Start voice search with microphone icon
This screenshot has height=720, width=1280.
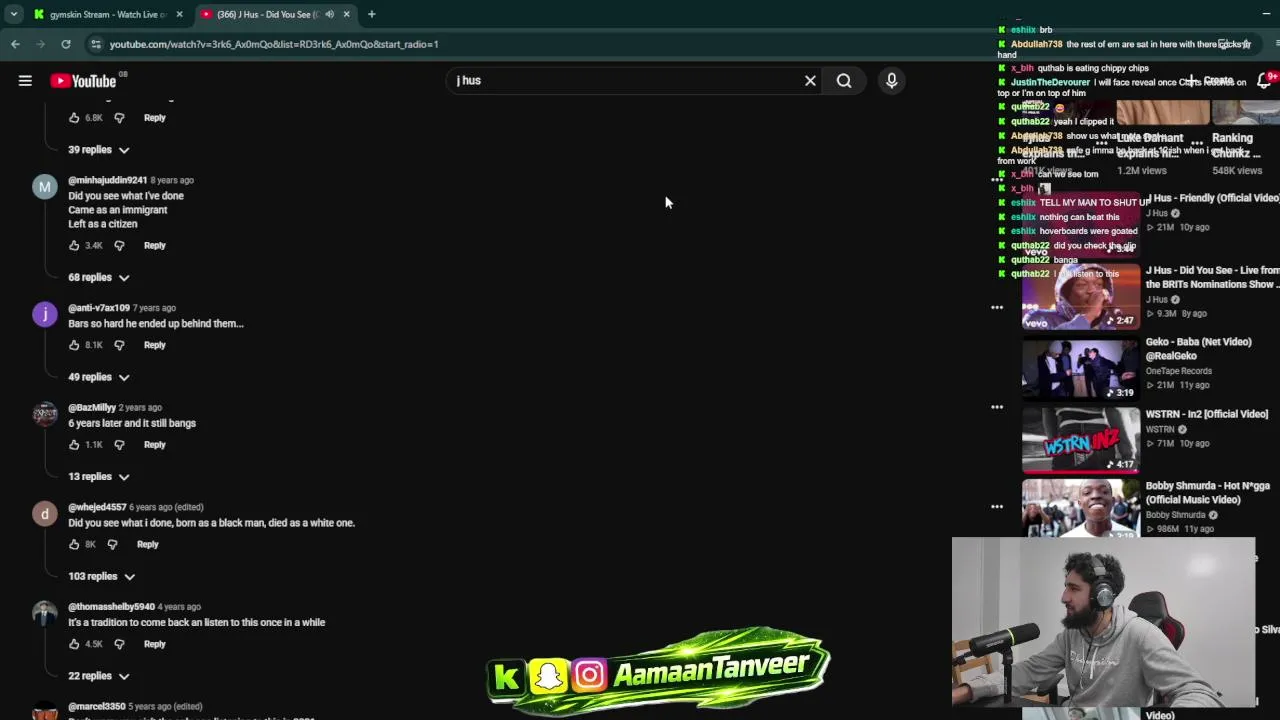pos(892,81)
